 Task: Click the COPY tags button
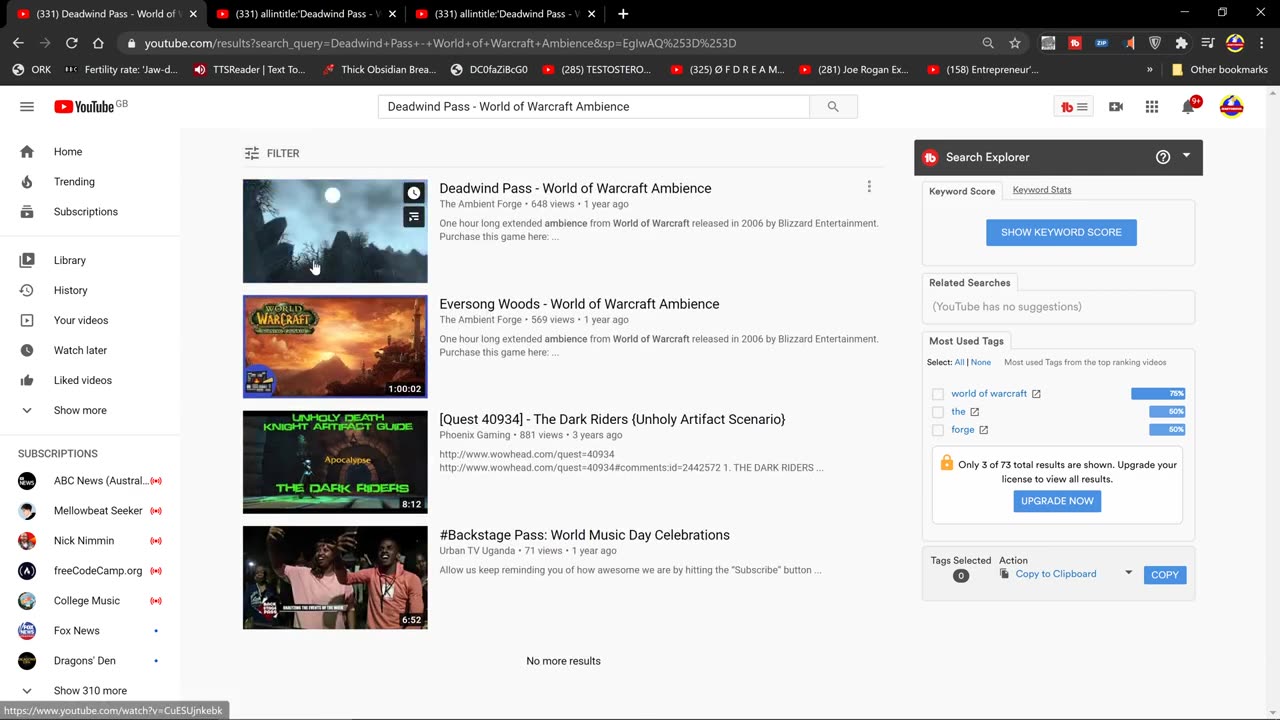pos(1165,575)
